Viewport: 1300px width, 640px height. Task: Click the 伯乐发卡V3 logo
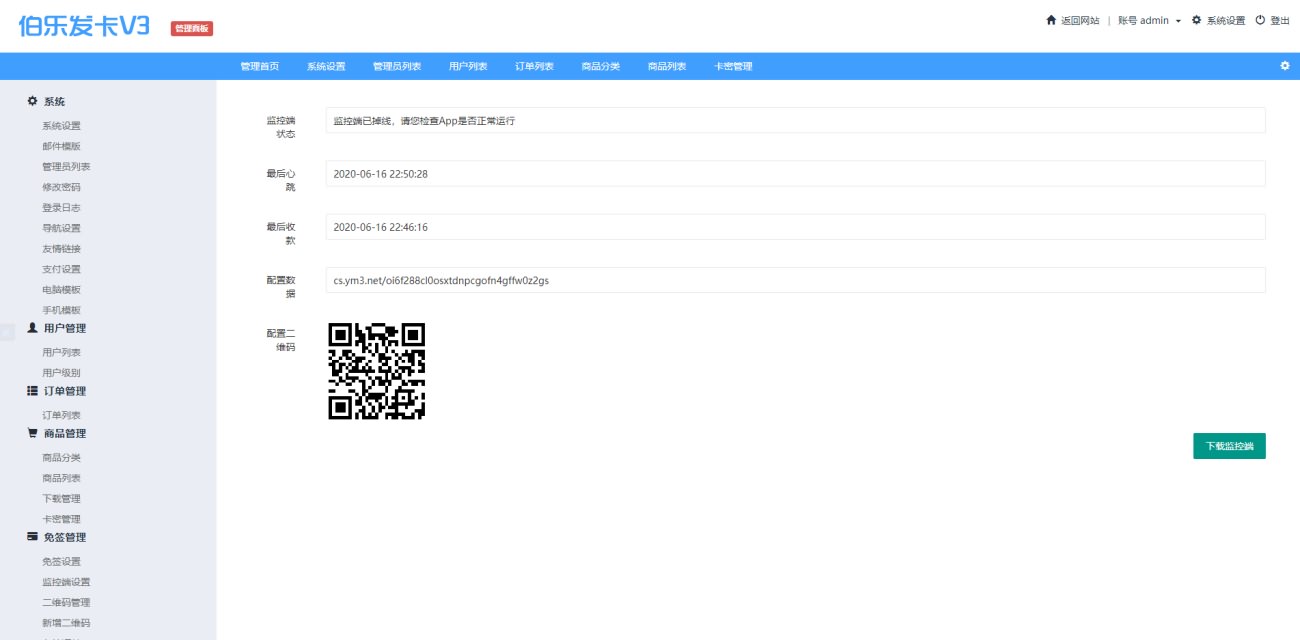pos(84,27)
